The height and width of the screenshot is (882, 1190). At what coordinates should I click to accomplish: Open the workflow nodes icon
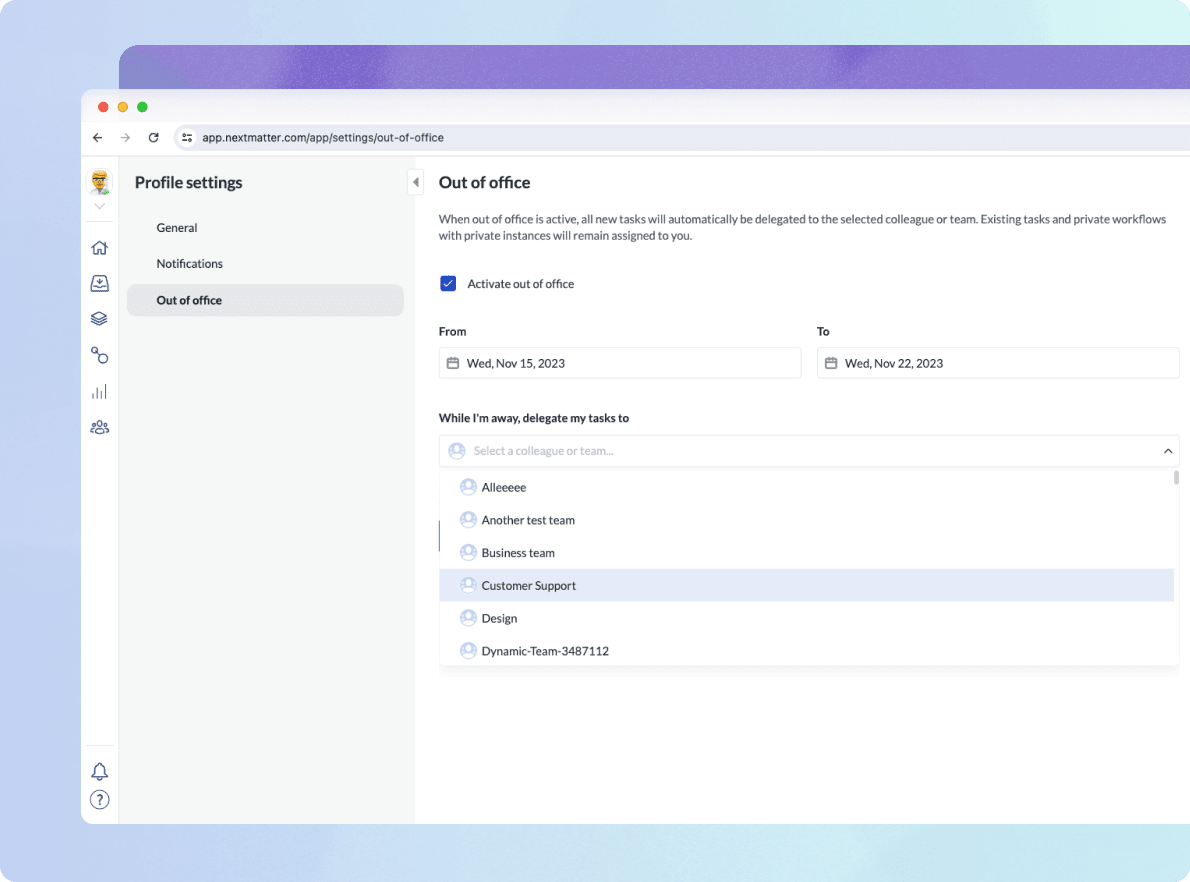(x=99, y=355)
